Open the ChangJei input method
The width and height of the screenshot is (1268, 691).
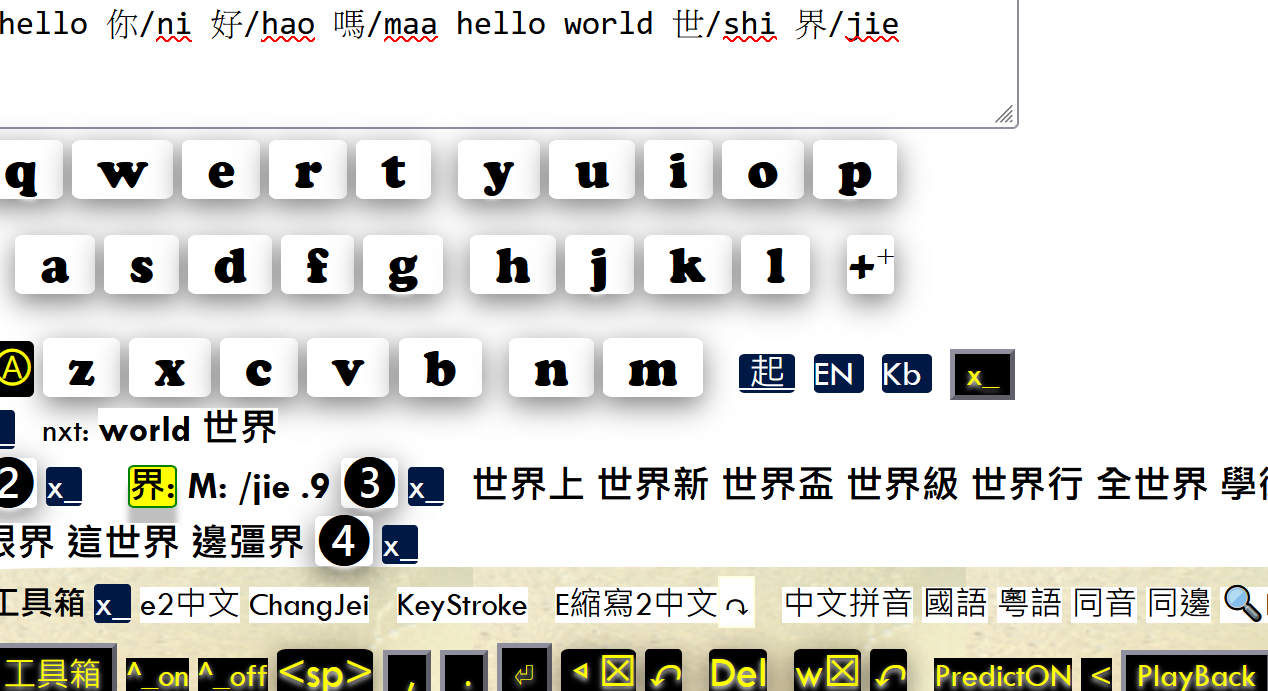point(309,604)
